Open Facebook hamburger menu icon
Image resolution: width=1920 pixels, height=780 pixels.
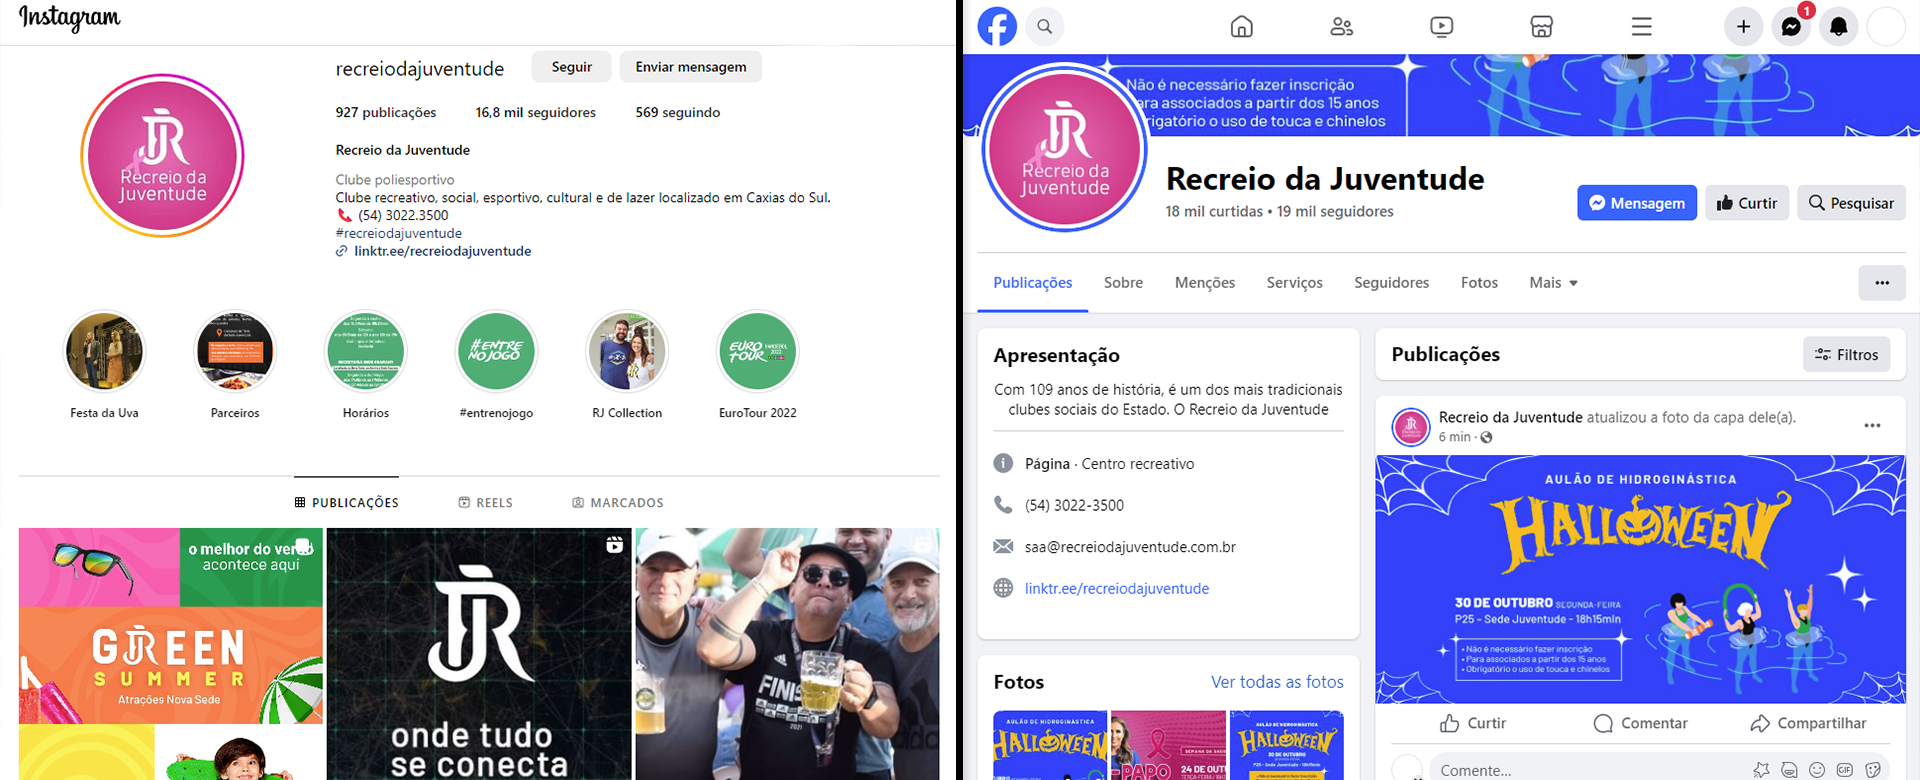(x=1641, y=26)
